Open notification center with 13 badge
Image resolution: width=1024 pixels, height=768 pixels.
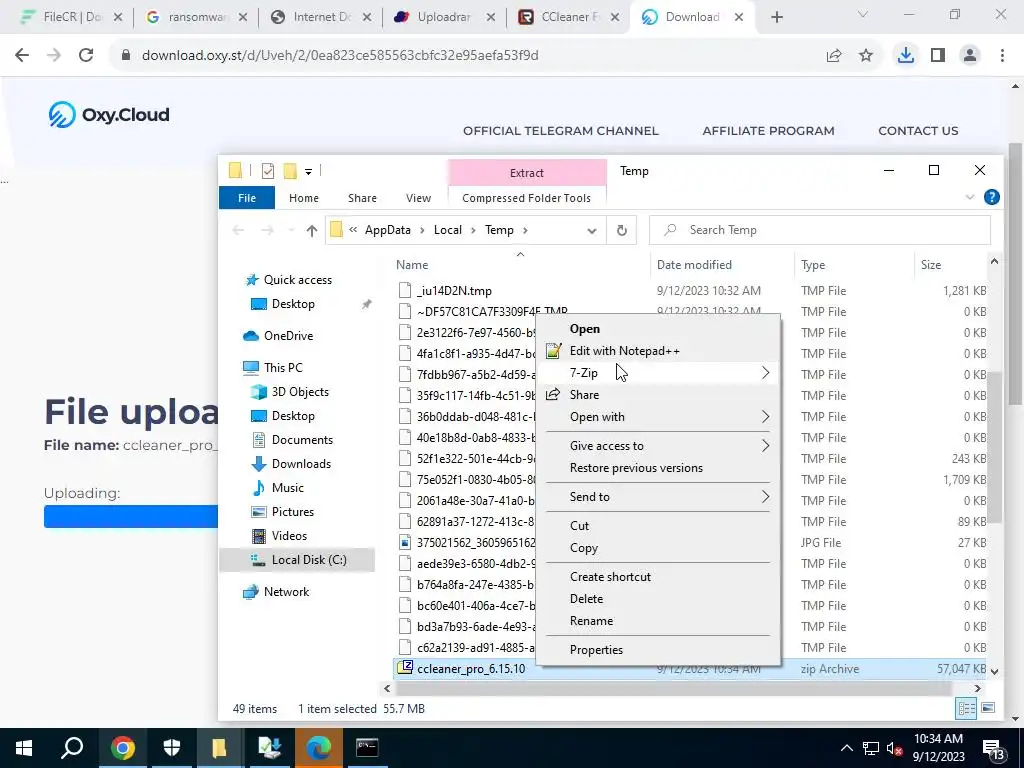click(995, 750)
